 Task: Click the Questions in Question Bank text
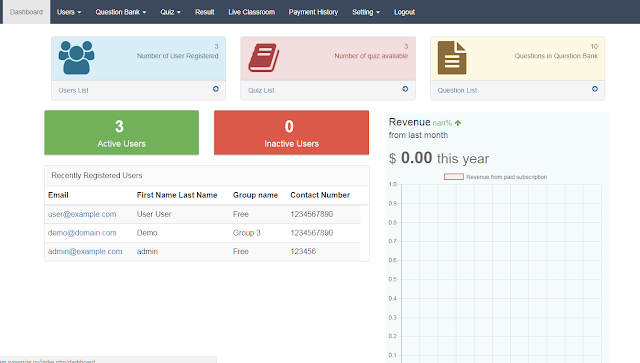[556, 56]
